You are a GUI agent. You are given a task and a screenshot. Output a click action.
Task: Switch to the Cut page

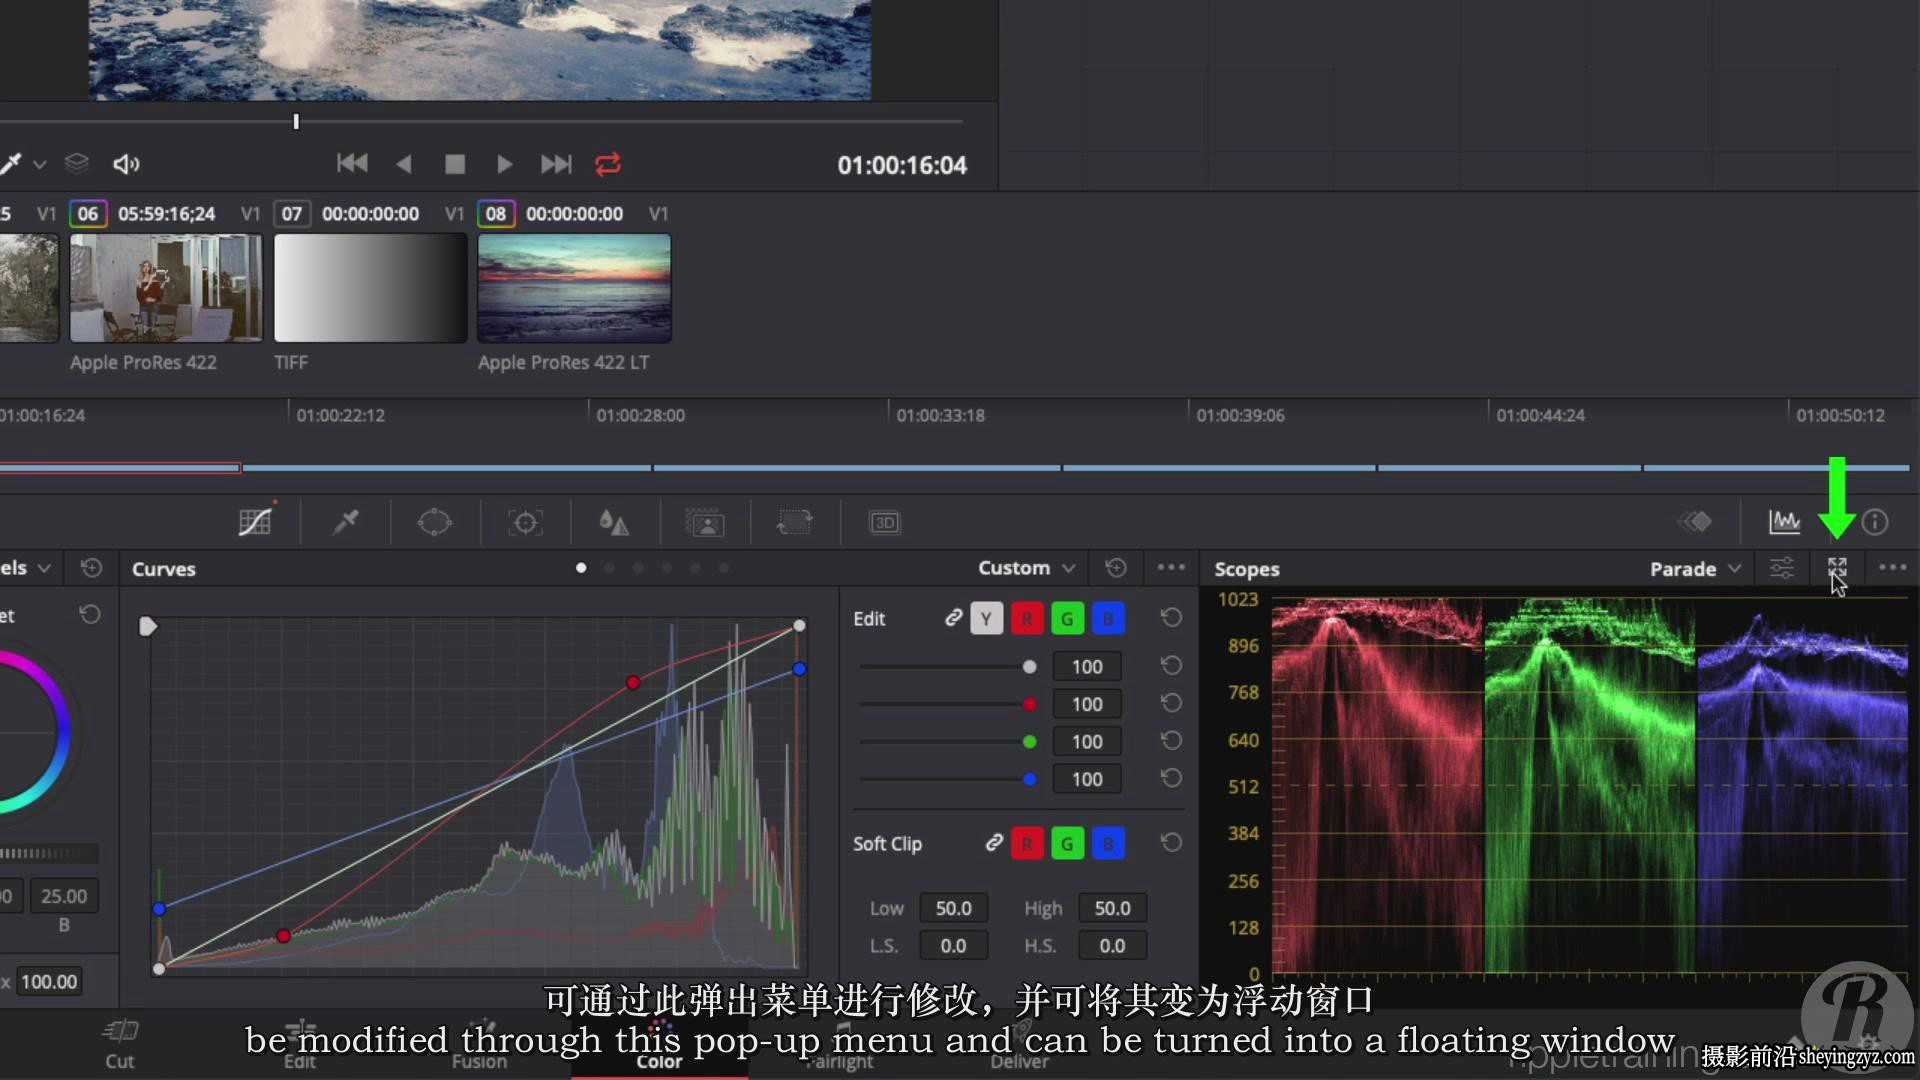point(120,1045)
